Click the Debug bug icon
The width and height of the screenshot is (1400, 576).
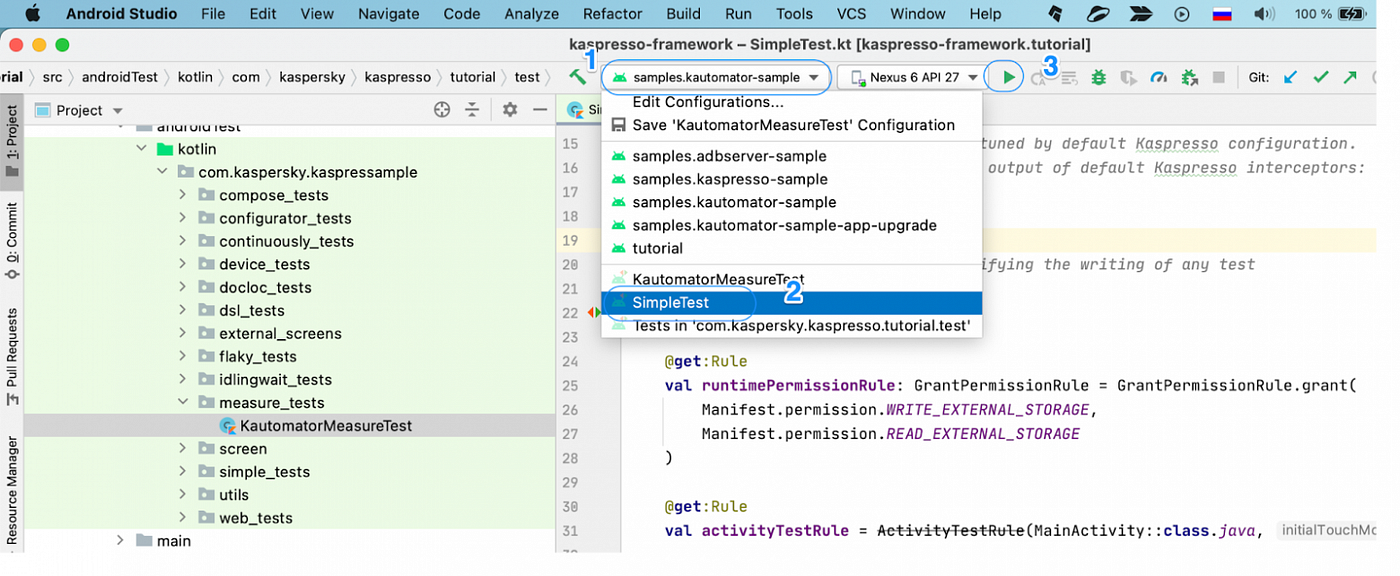[1099, 77]
